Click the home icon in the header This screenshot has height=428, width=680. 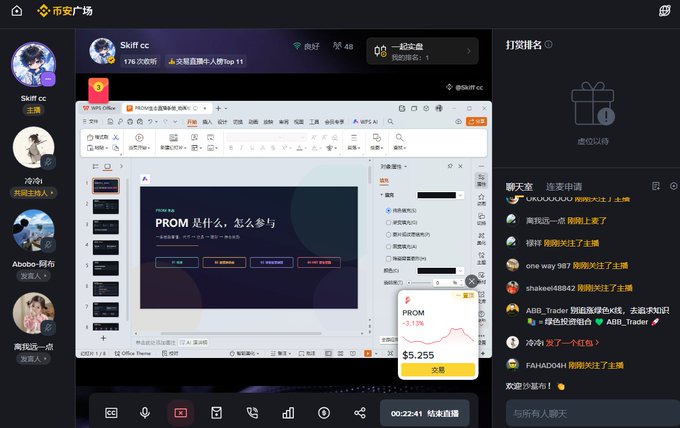(16, 10)
